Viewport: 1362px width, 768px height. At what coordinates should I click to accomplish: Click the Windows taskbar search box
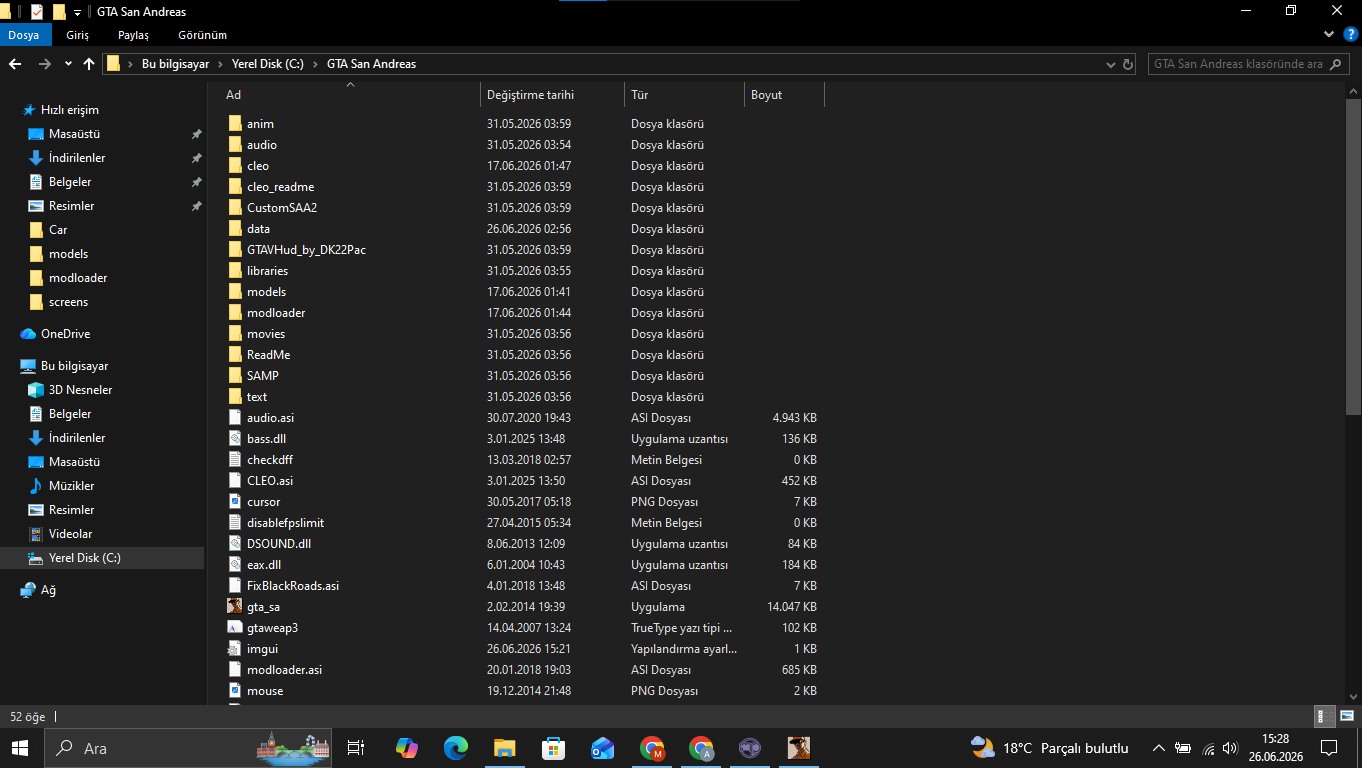coord(187,748)
